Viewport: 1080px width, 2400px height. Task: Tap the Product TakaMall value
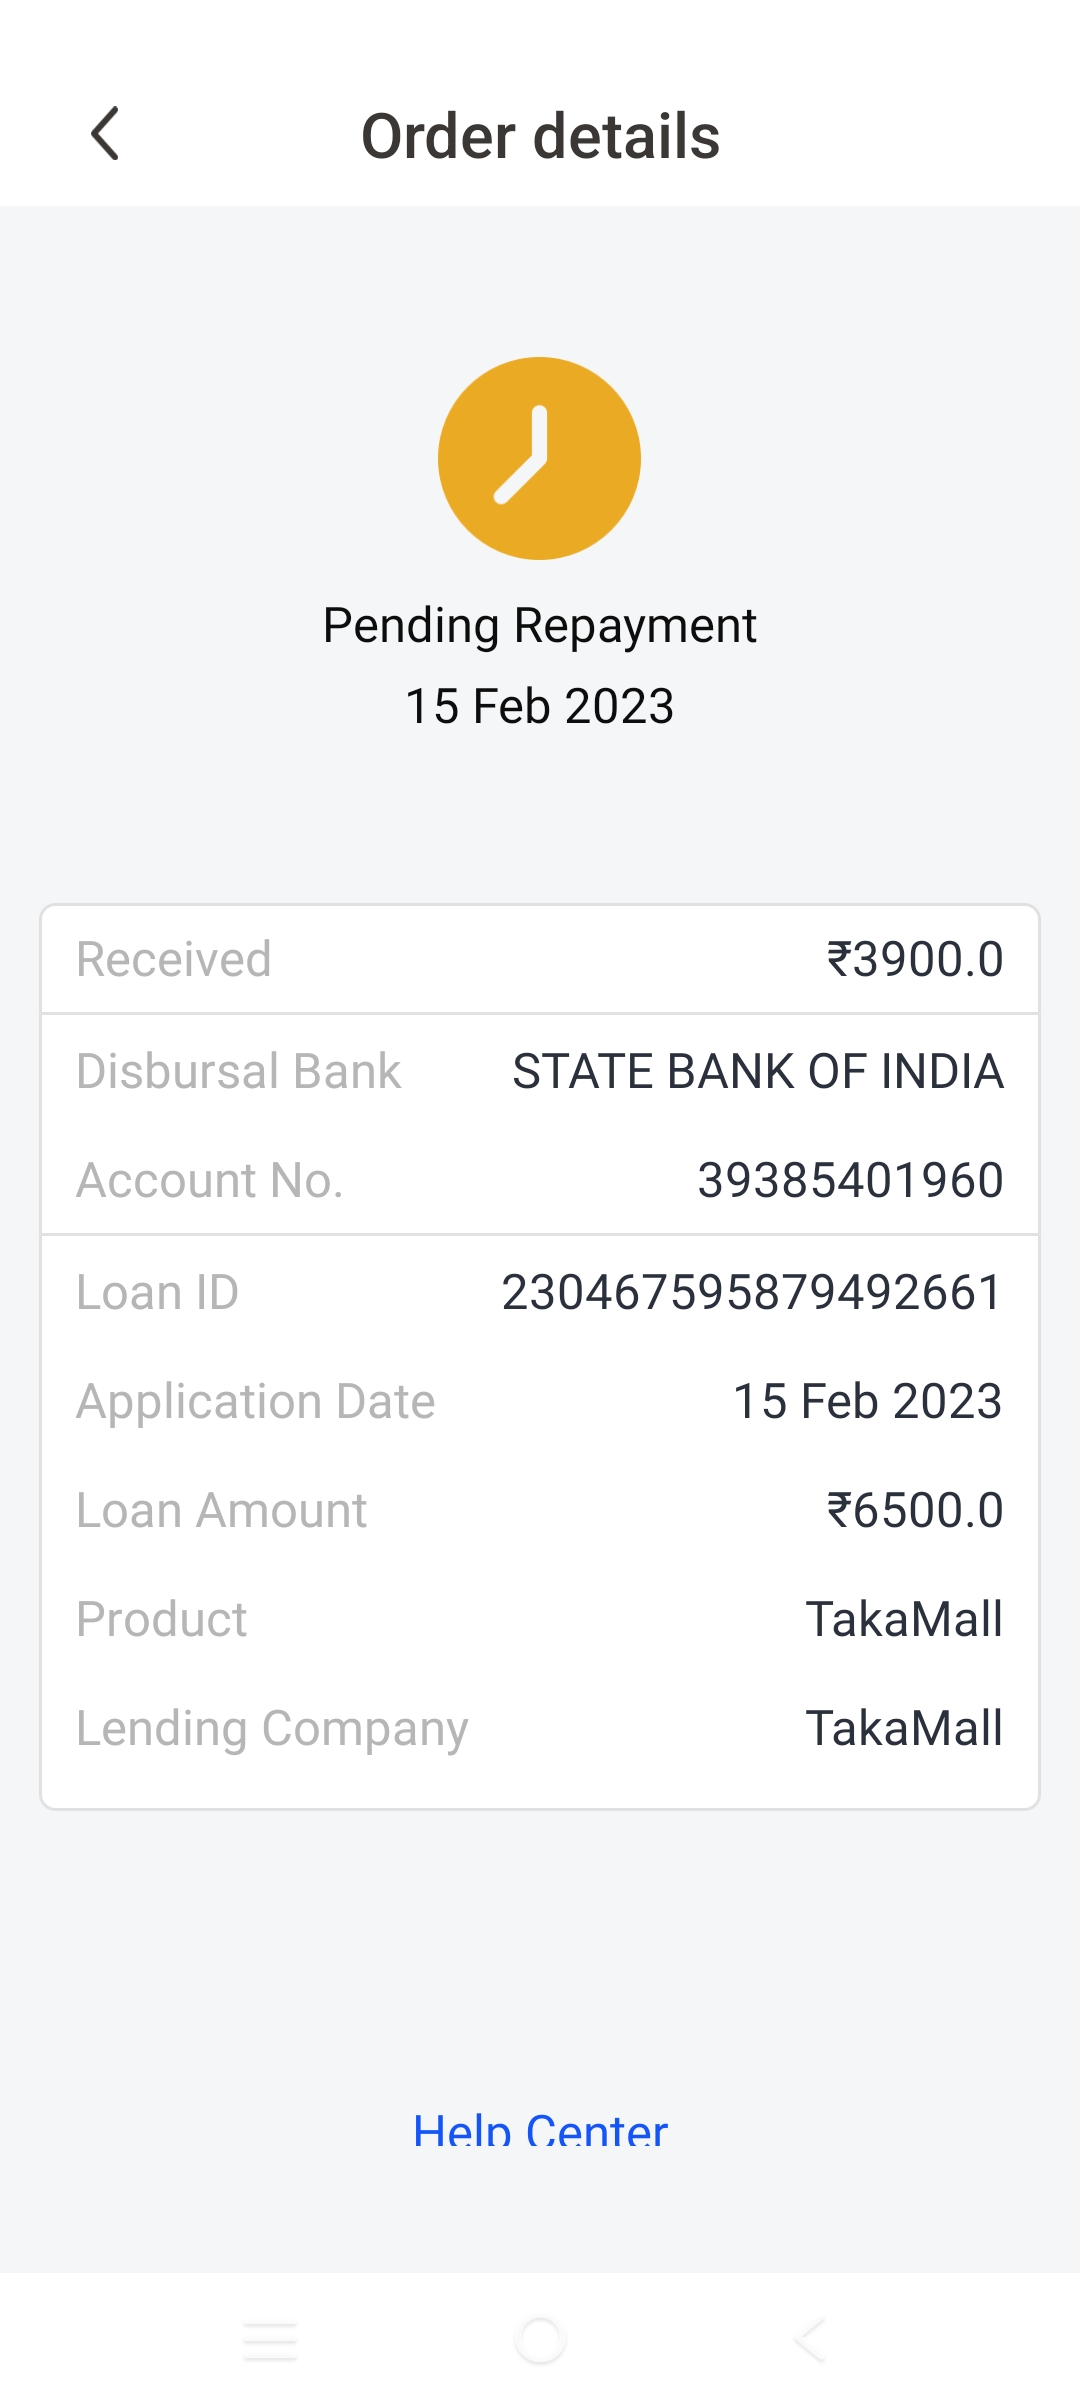click(x=904, y=1619)
